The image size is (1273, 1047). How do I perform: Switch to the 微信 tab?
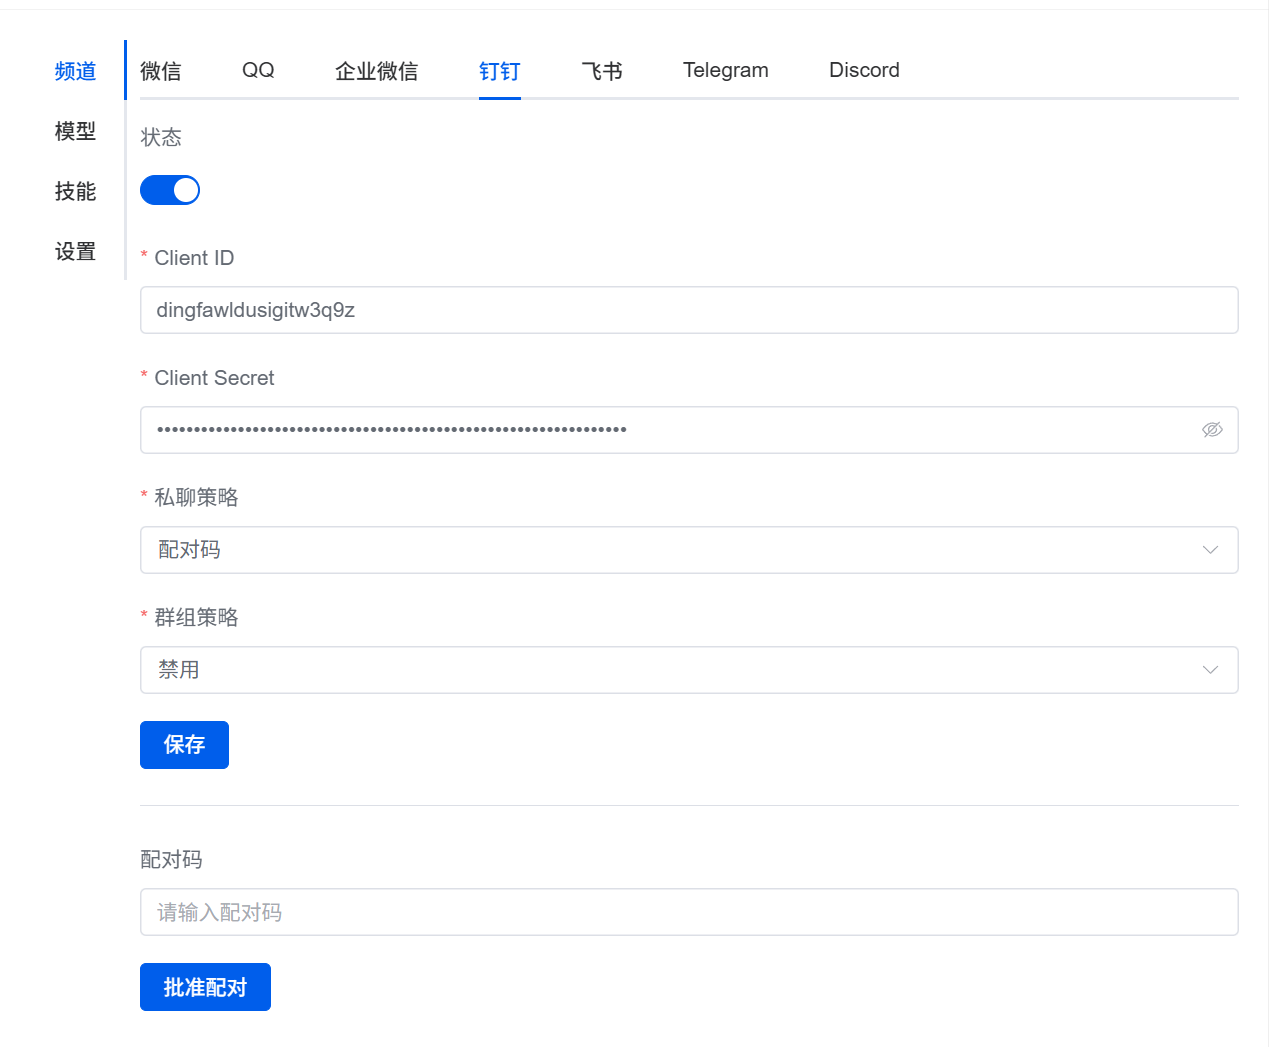161,71
